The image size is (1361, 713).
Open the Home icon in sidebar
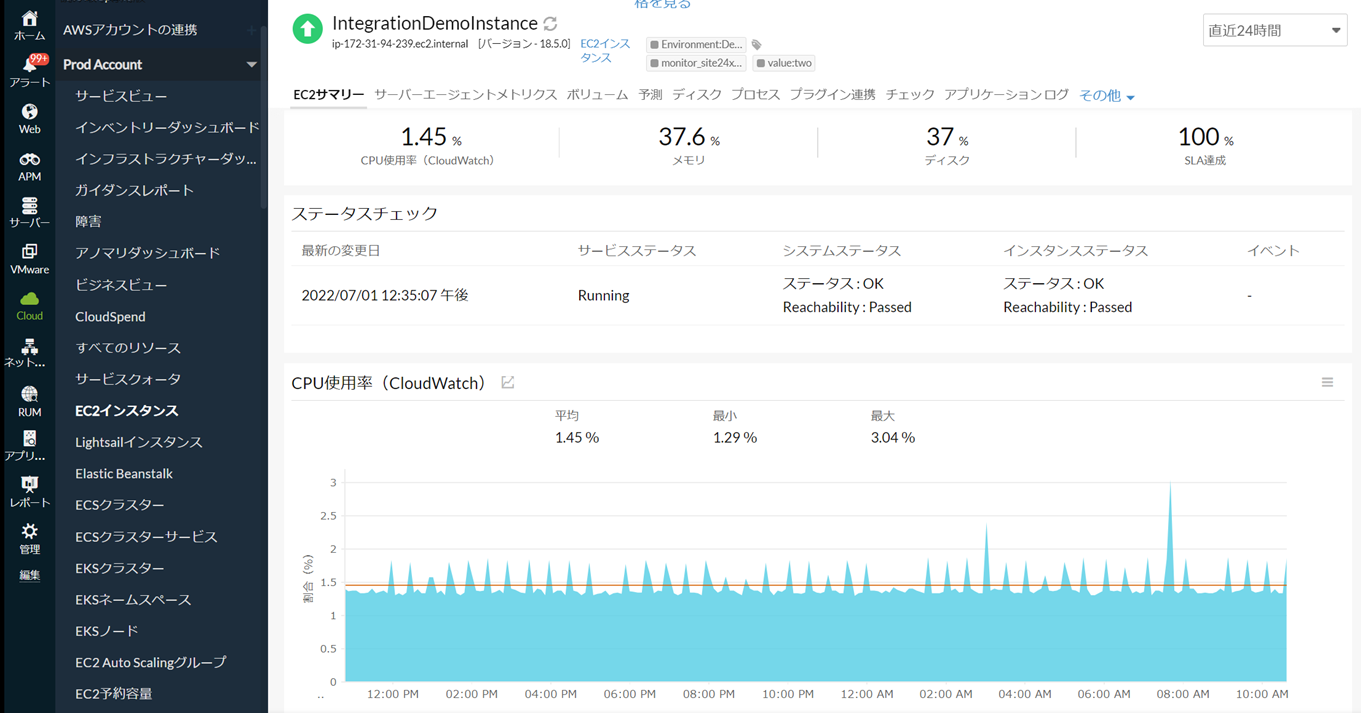29,19
